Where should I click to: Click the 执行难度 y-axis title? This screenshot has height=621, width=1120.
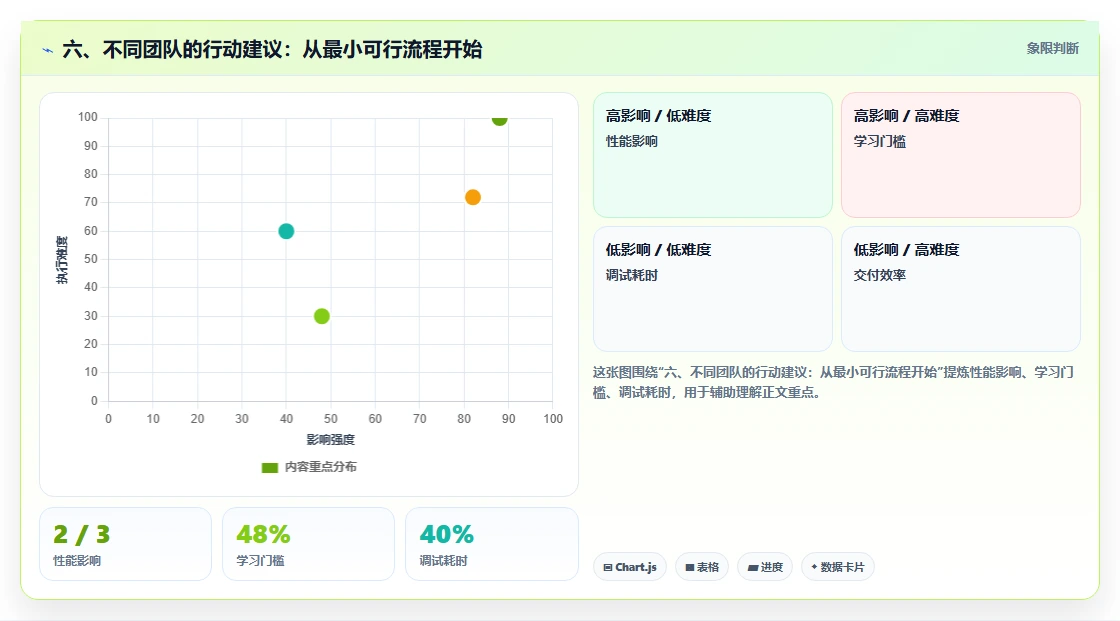point(62,259)
